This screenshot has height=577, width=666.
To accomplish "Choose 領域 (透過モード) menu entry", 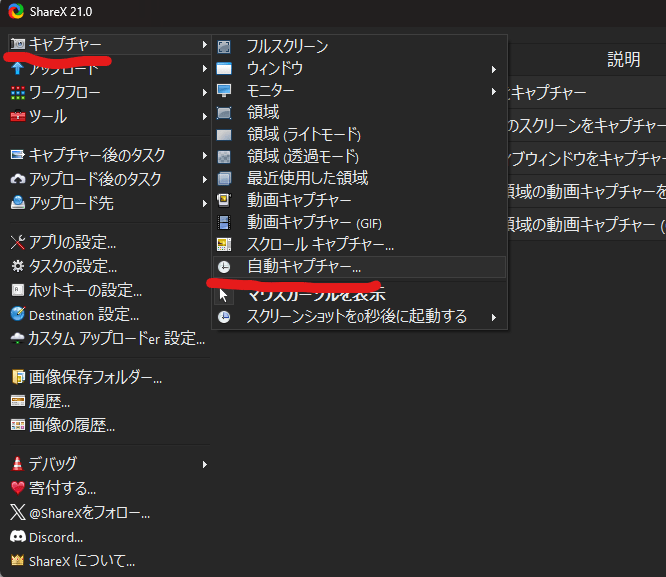I will pyautogui.click(x=359, y=157).
